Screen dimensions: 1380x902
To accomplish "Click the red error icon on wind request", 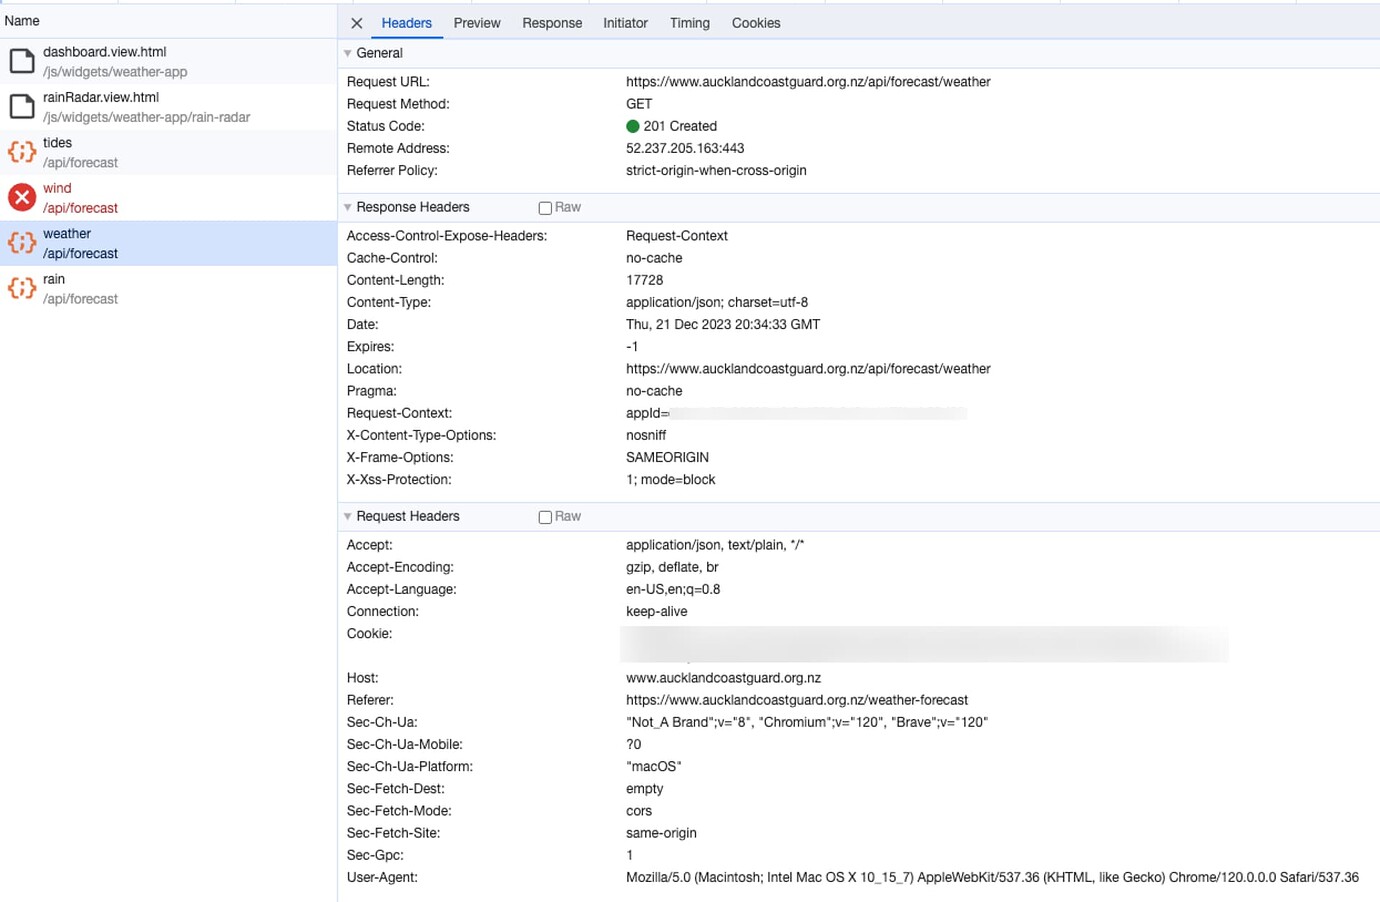I will tap(23, 196).
